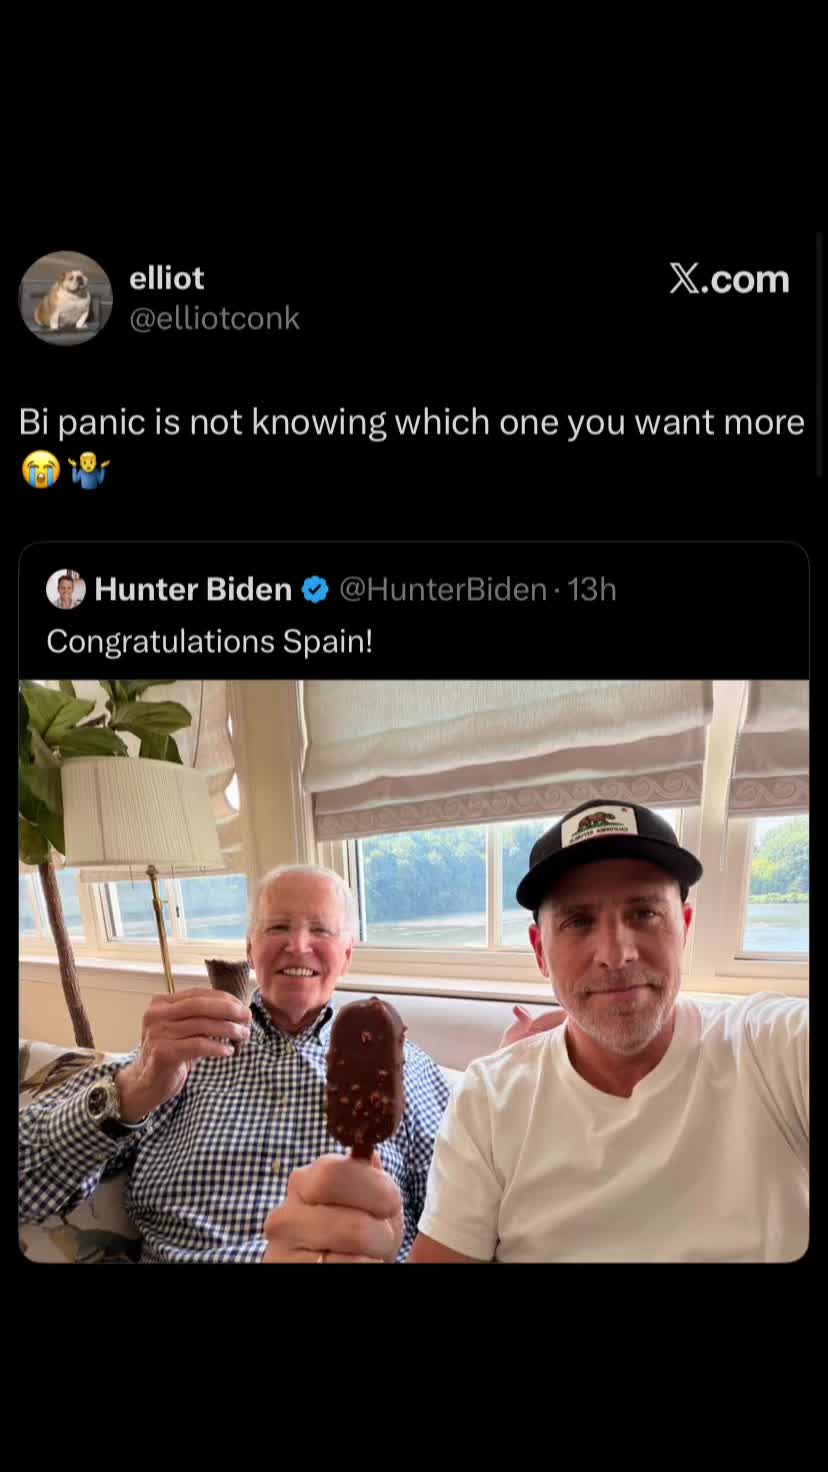Click the @HunterBiden handle
The height and width of the screenshot is (1472, 828).
pyautogui.click(x=443, y=590)
